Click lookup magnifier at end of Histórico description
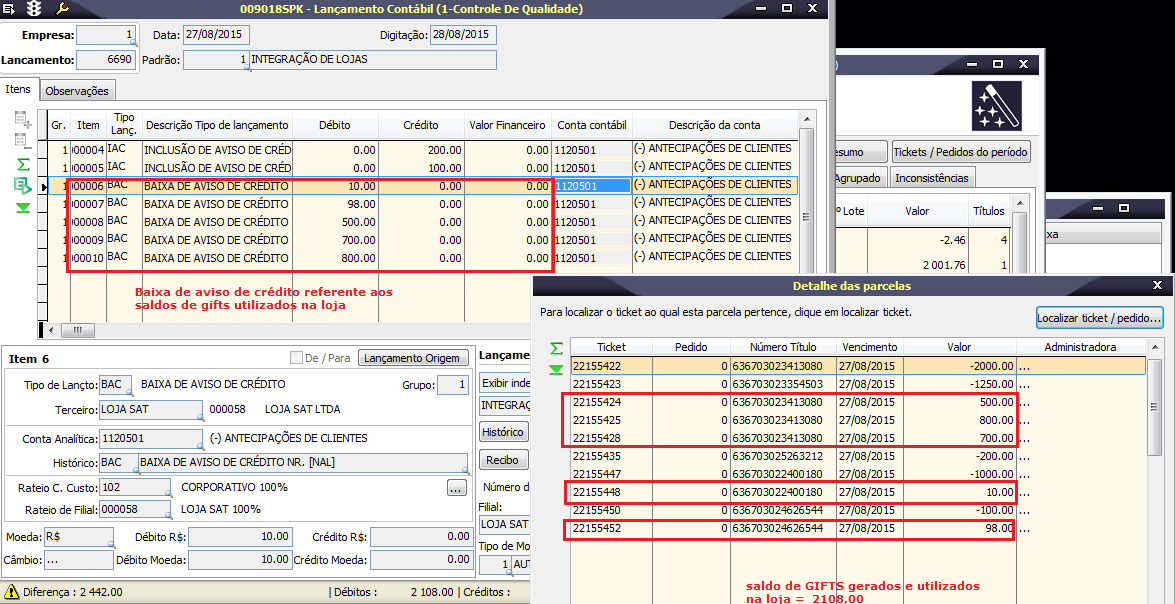Screen dimensions: 1175x604 coord(465,470)
